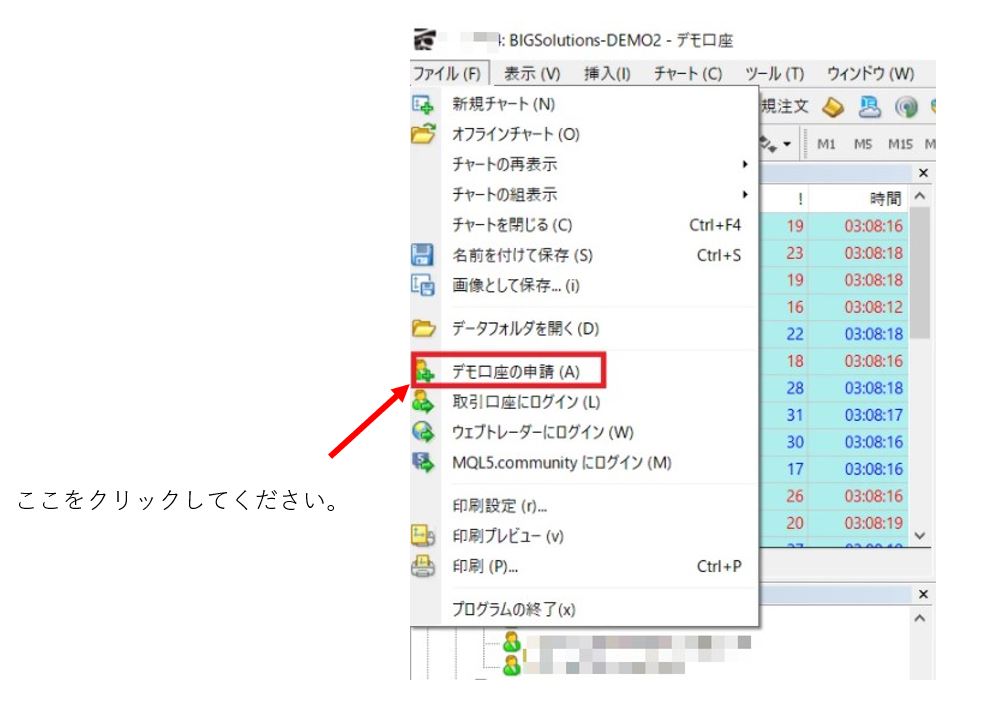The image size is (985, 721).
Task: Open the dropdown arrow left of M1
Action: 787,144
